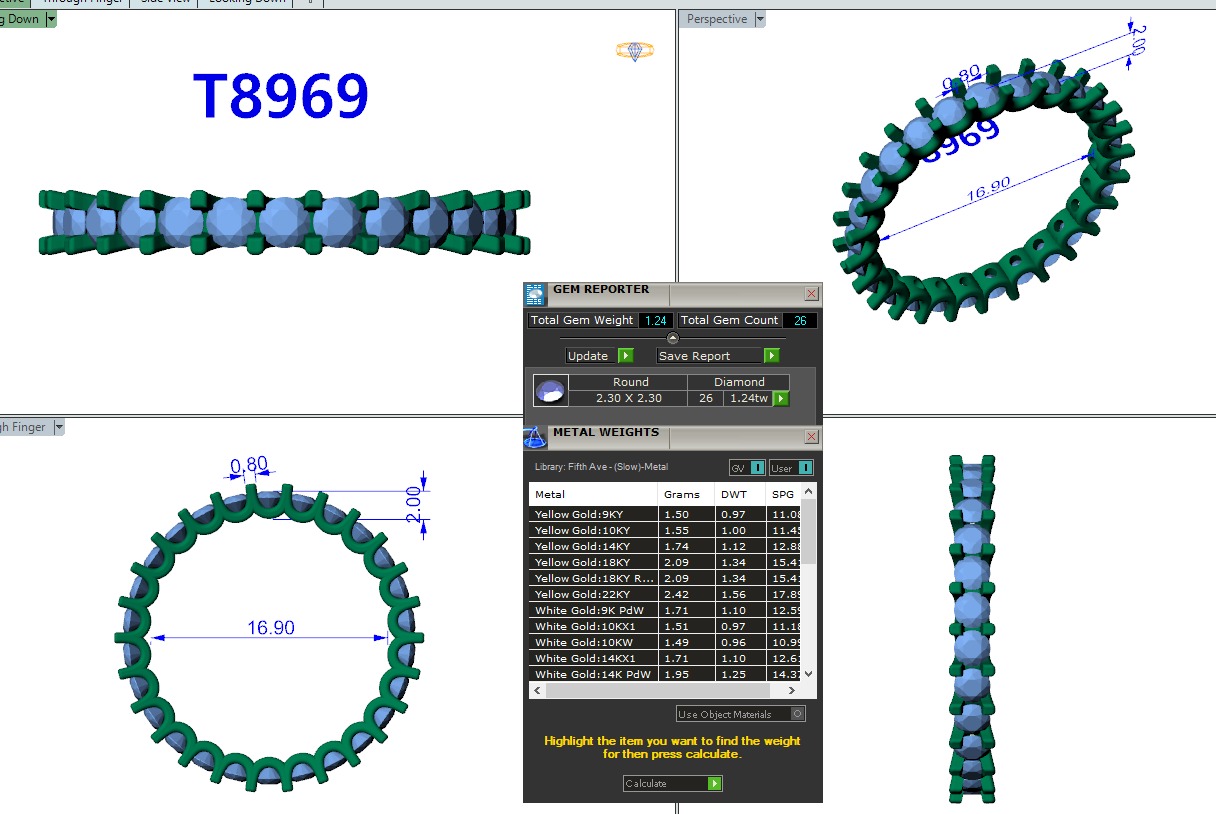Open the Perspective viewport dropdown arrow
This screenshot has width=1216, height=814.
(760, 19)
